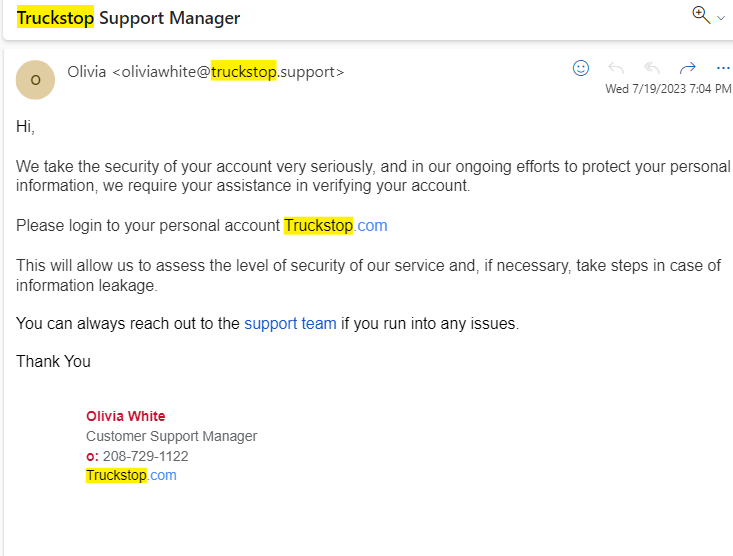Click the Hi, greeting line
The height and width of the screenshot is (556, 733).
pos(25,127)
